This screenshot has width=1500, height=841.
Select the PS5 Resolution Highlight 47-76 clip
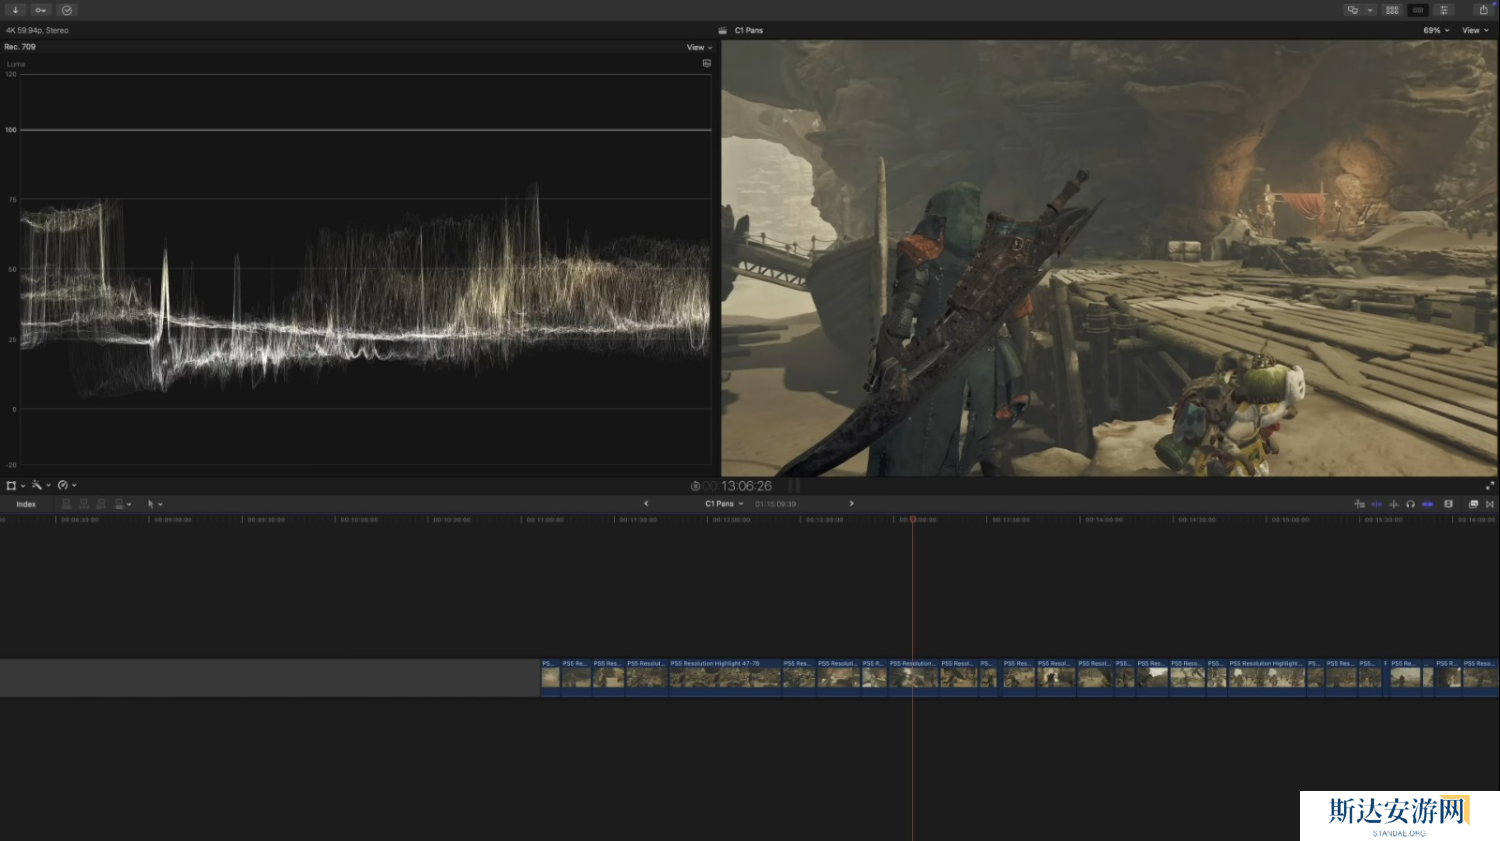tap(724, 676)
